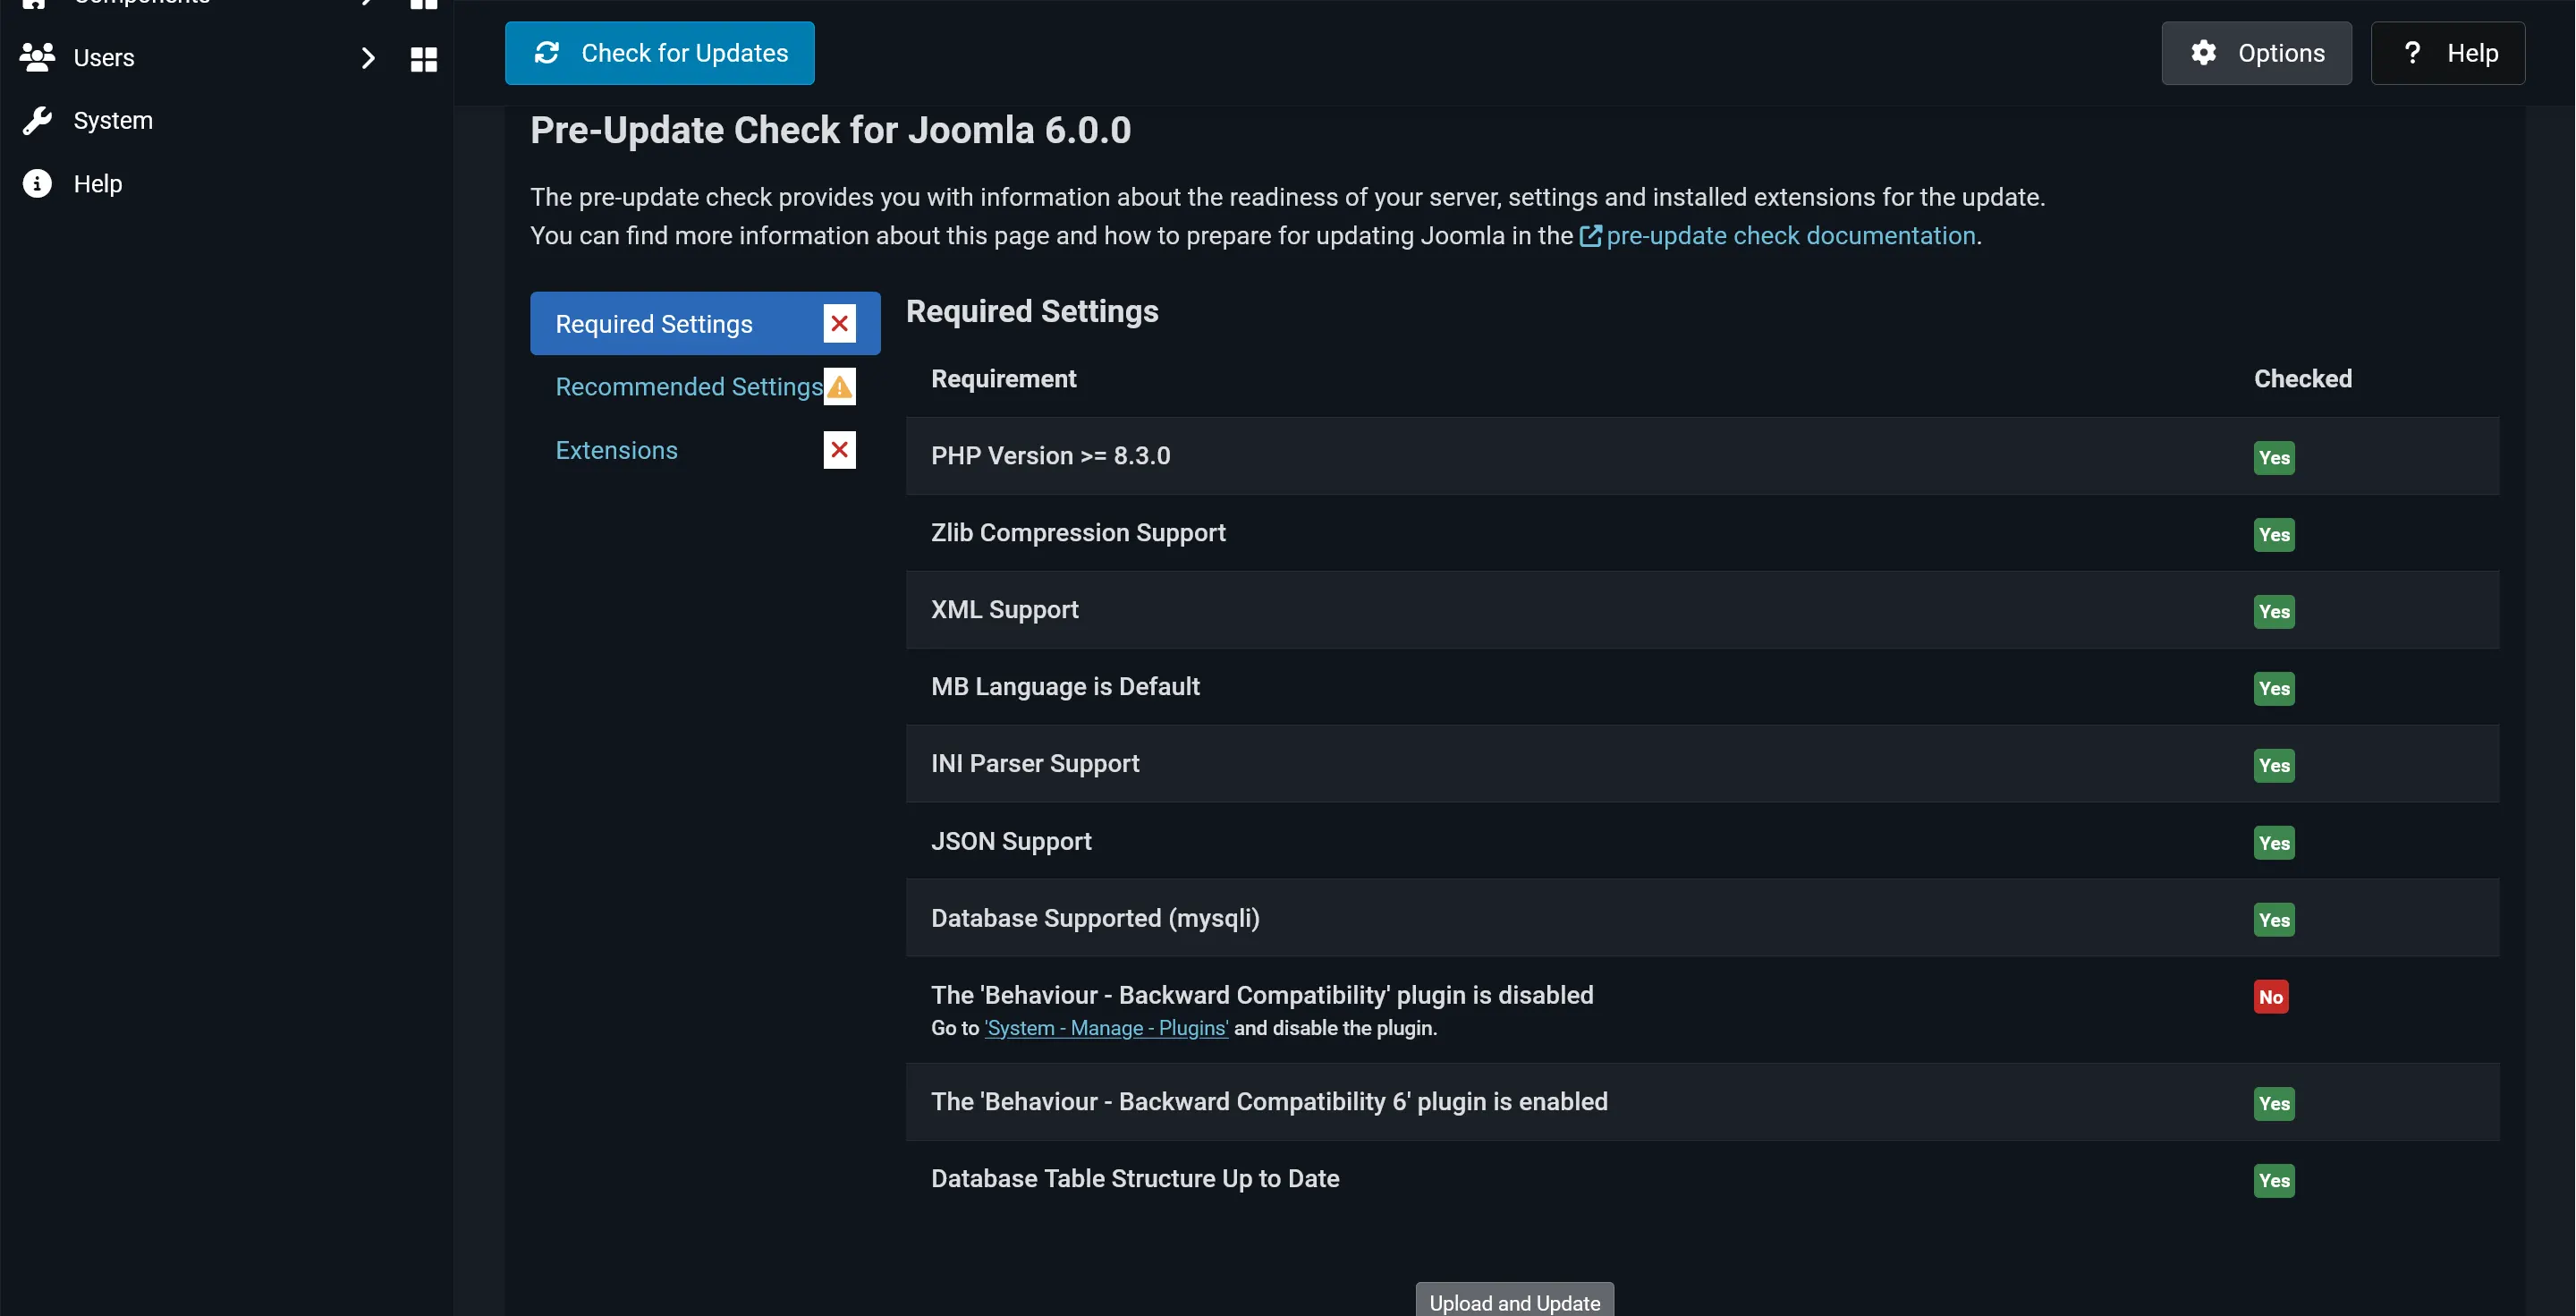Click the Help toolbar button

[2447, 53]
